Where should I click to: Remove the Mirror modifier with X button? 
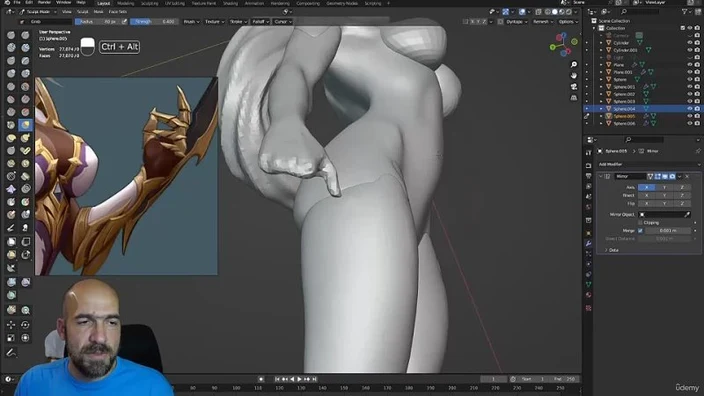(687, 176)
